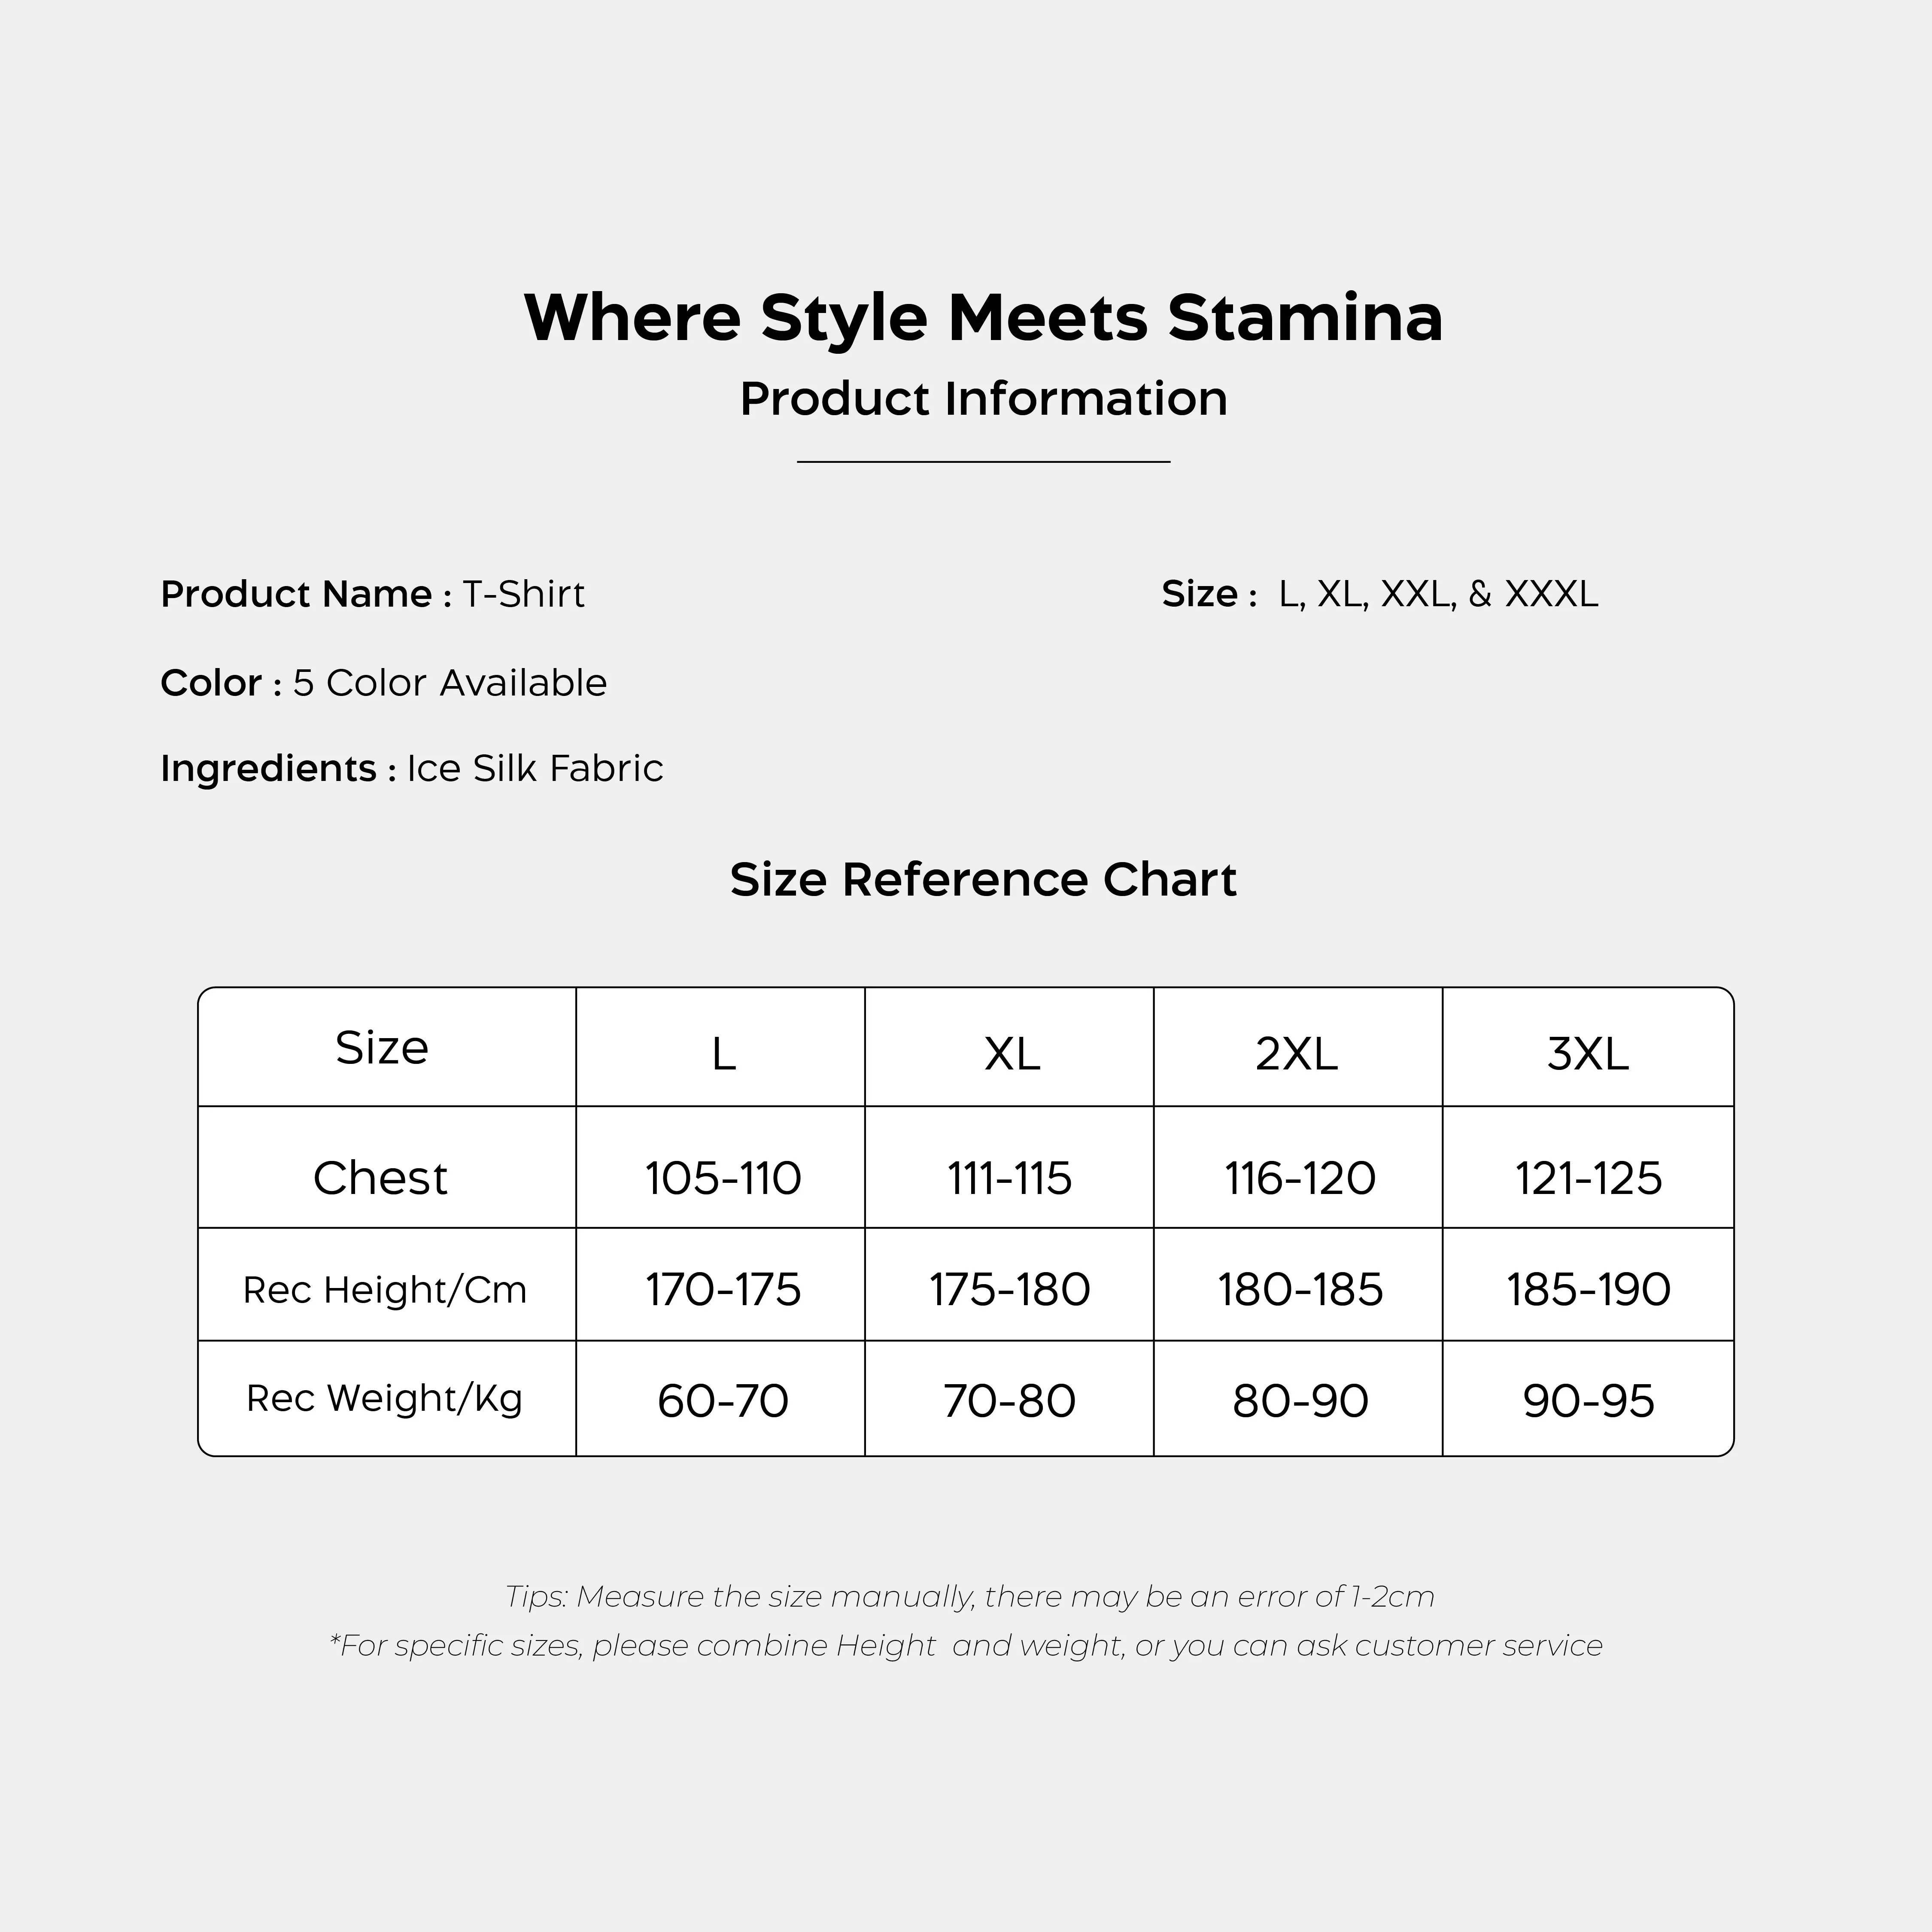Click the chest value "105-110" cell
The image size is (1932, 1932).
coord(722,1178)
